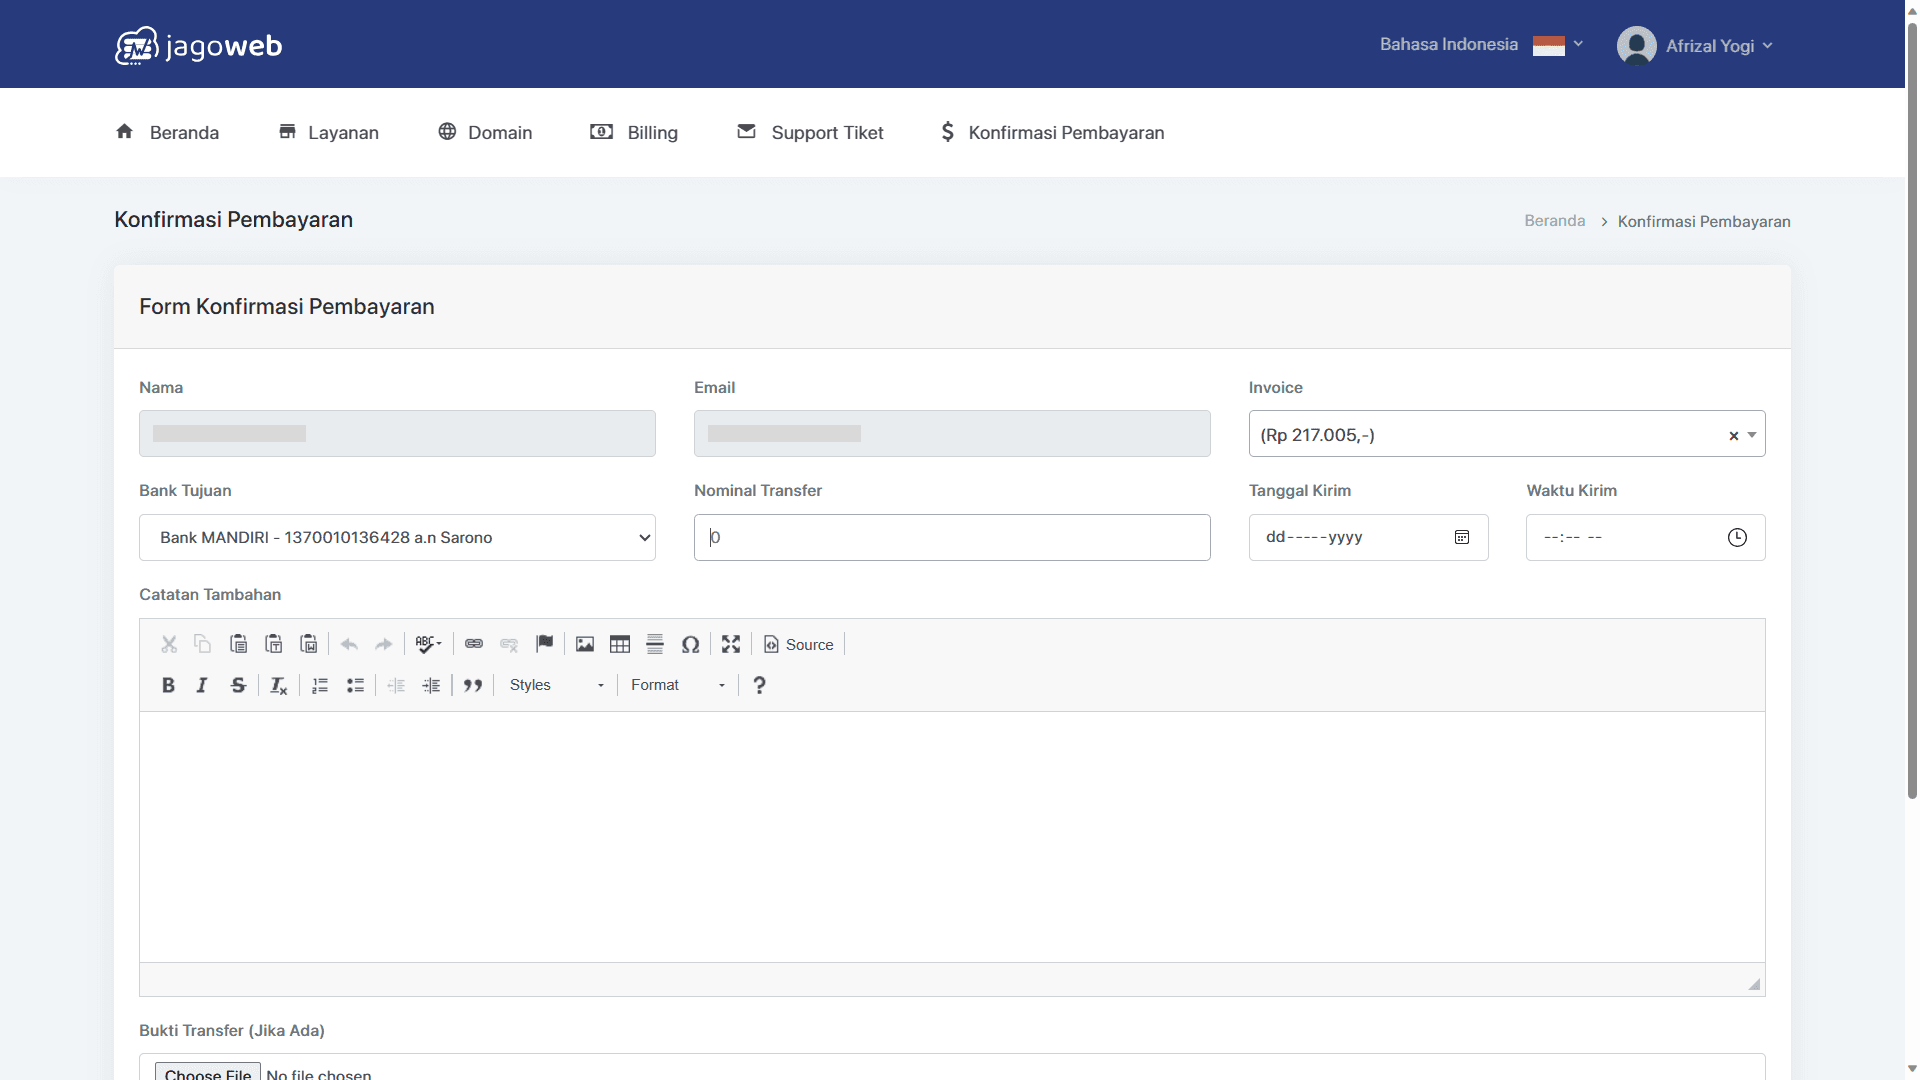Open the Billing menu item
Image resolution: width=1920 pixels, height=1080 pixels.
point(634,132)
